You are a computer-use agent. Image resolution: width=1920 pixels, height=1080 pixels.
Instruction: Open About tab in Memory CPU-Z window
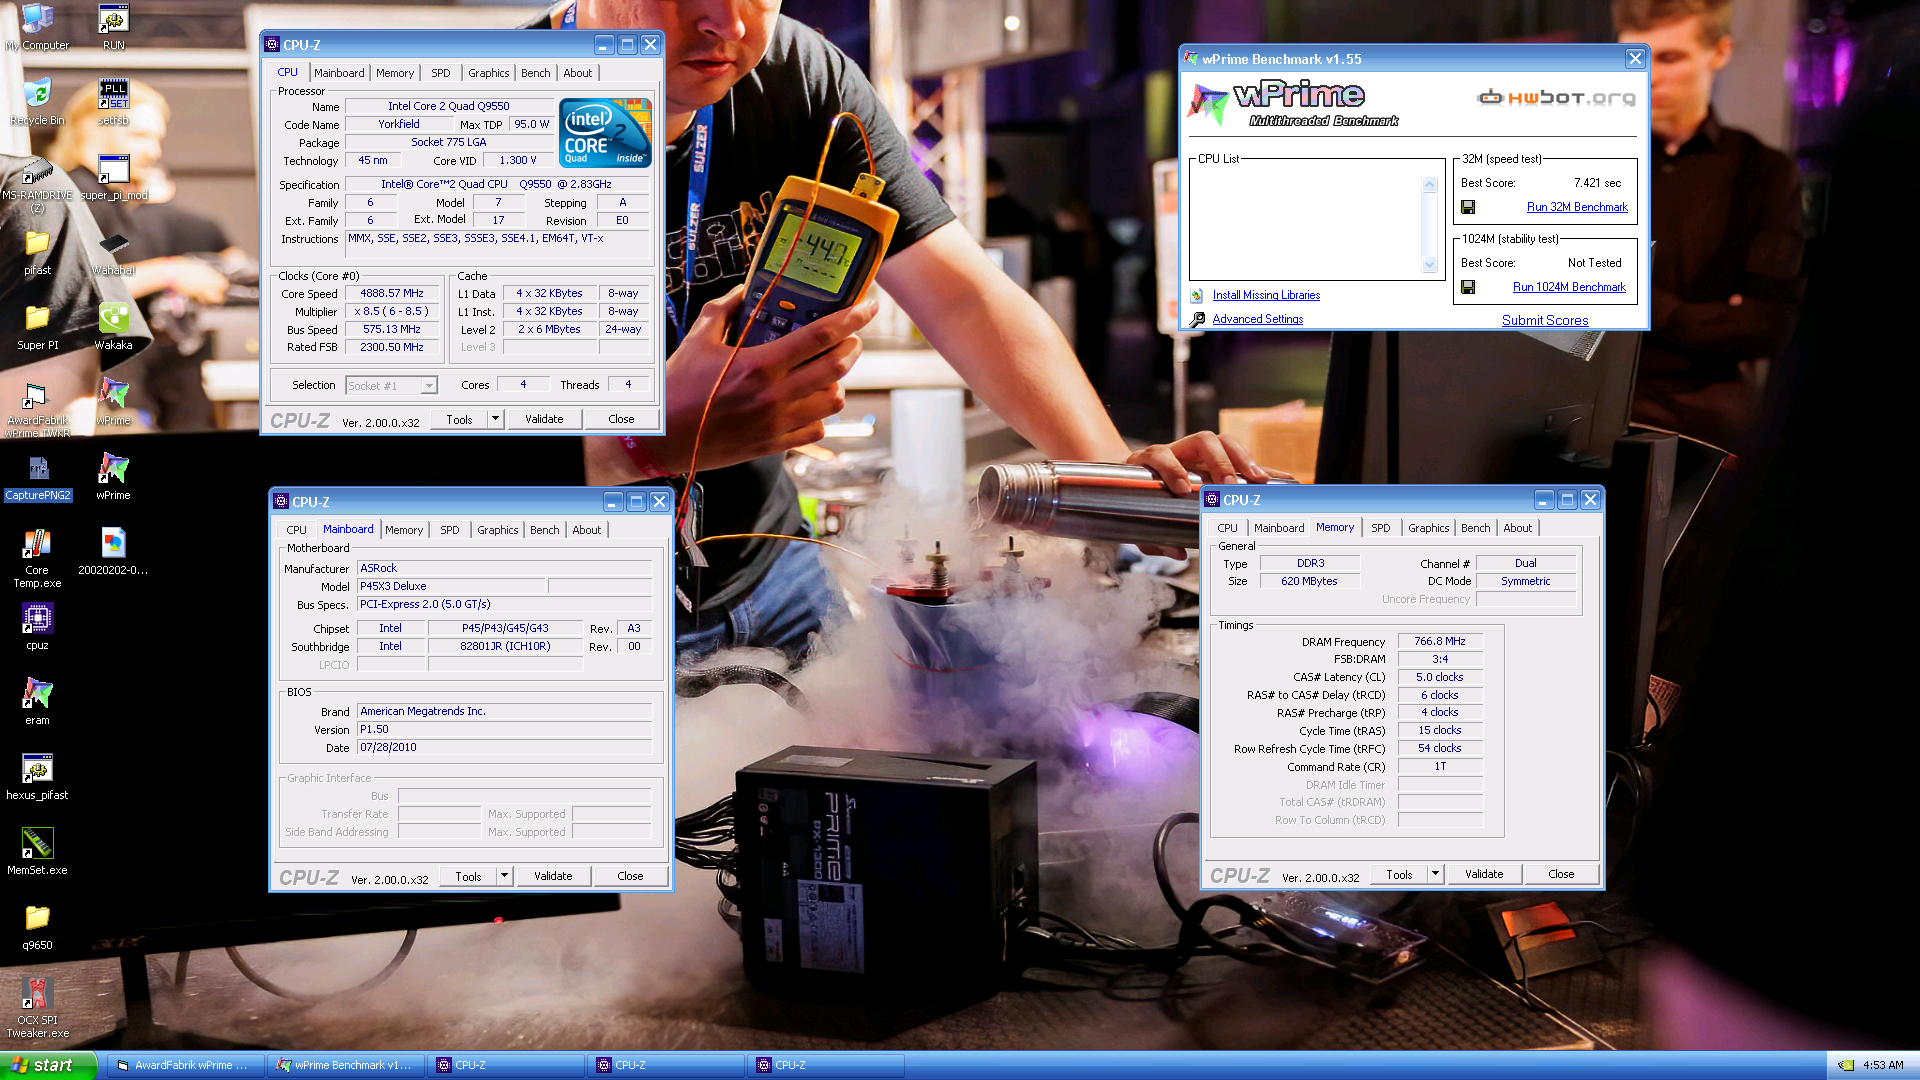[1517, 528]
